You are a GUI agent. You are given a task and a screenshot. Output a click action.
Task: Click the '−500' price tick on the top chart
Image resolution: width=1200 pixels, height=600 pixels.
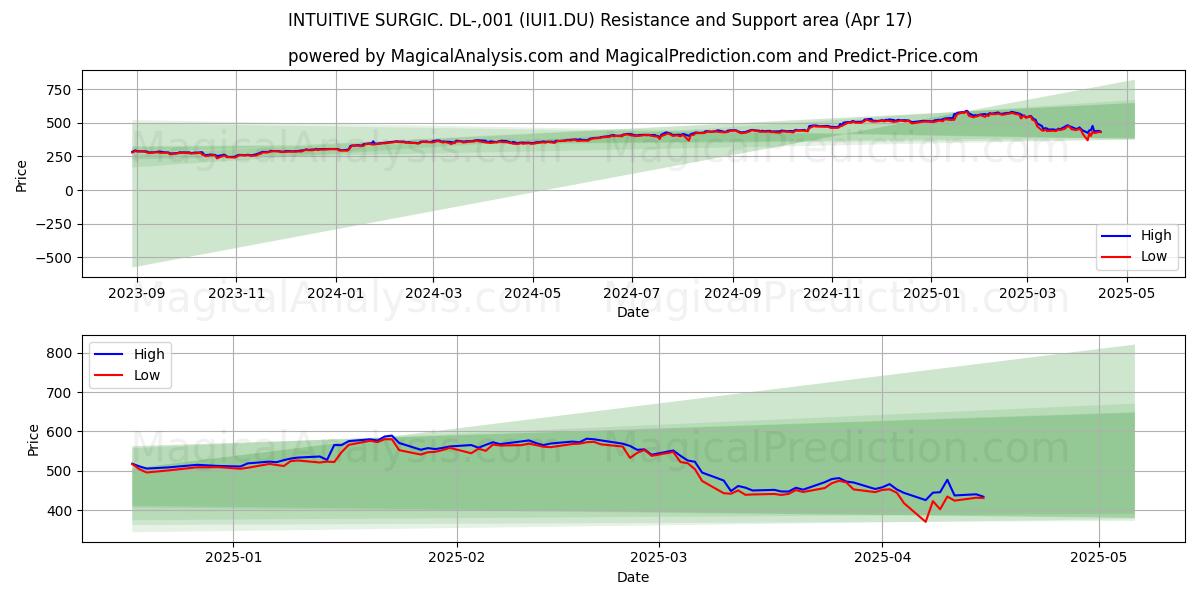tap(53, 258)
